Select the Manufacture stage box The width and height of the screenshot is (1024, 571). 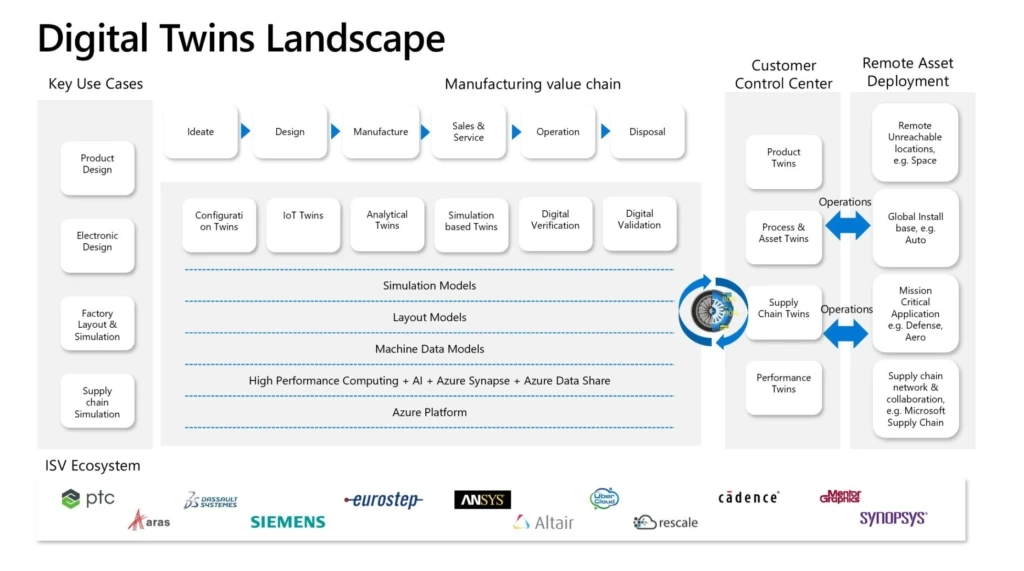(x=380, y=132)
